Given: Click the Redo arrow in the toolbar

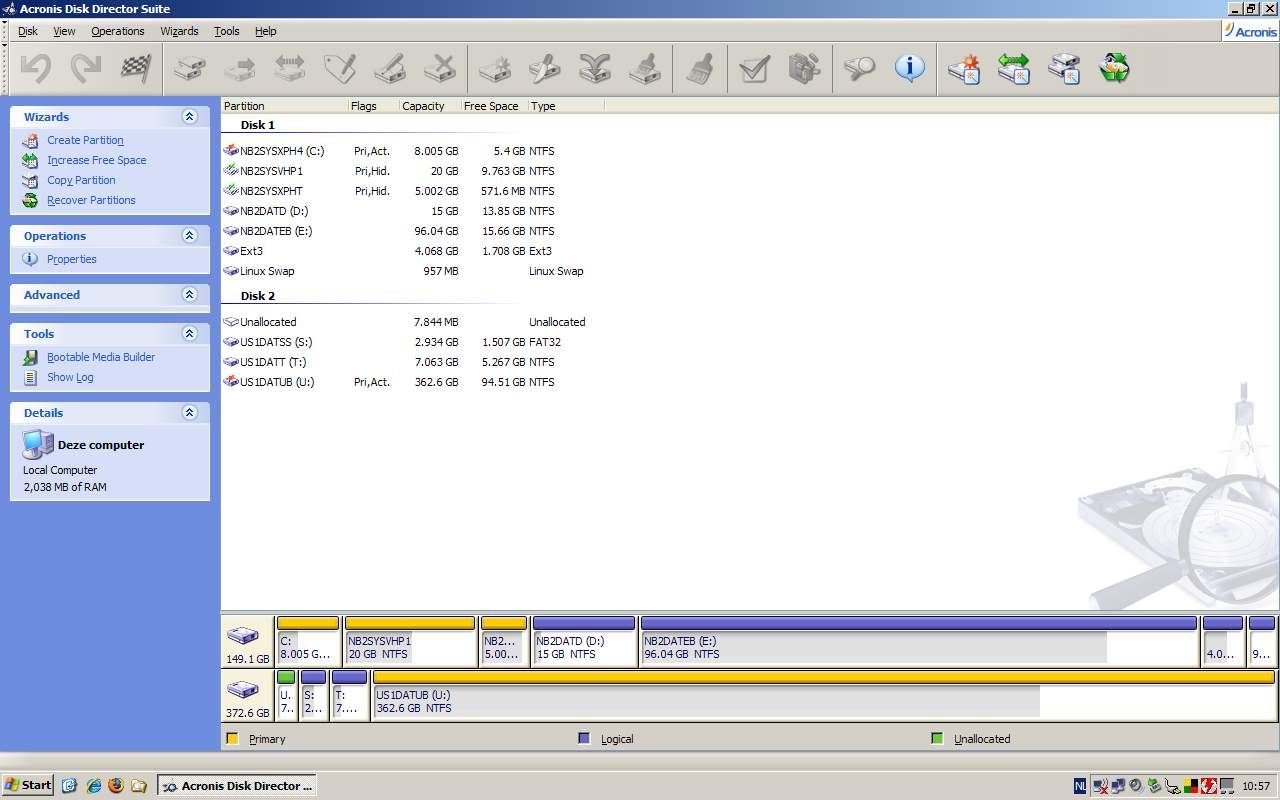Looking at the screenshot, I should pos(86,68).
